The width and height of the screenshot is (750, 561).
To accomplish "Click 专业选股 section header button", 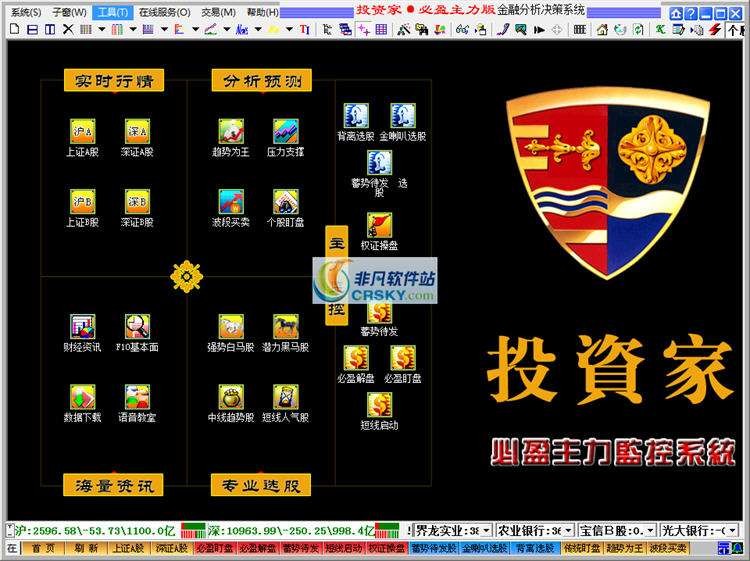I will (261, 485).
